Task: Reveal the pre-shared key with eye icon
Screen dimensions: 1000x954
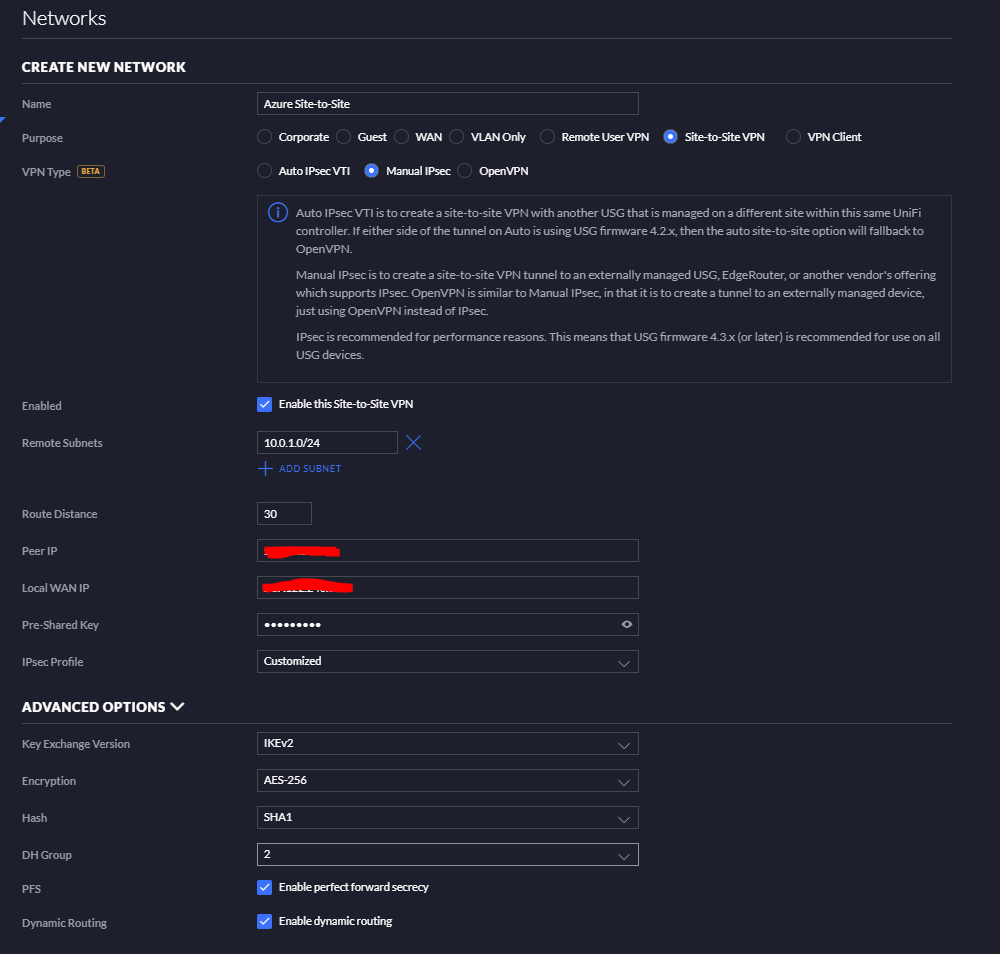Action: click(x=626, y=624)
